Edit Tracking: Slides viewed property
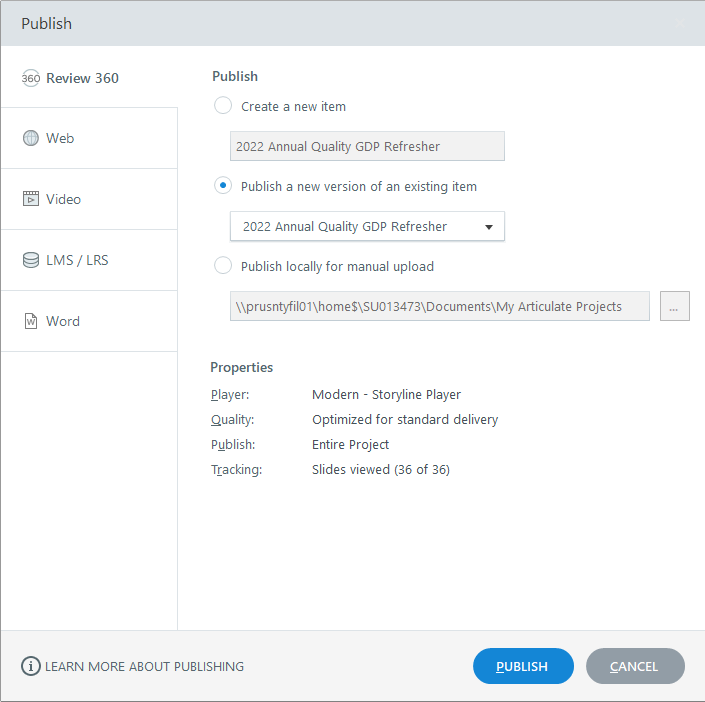 [x=380, y=469]
